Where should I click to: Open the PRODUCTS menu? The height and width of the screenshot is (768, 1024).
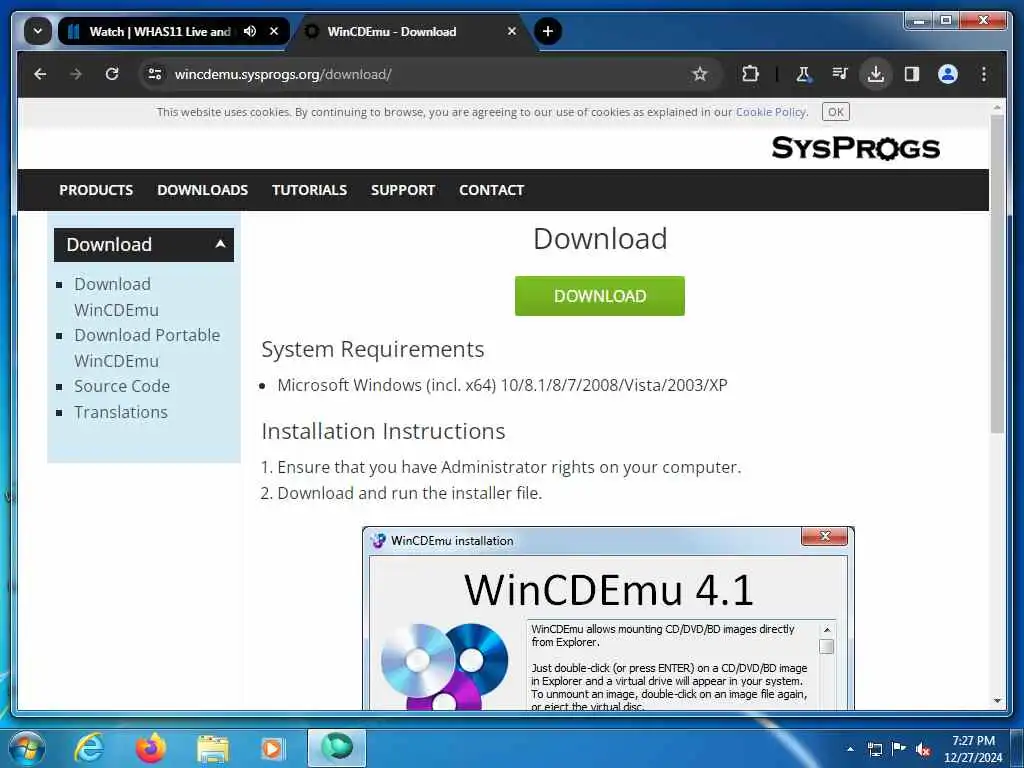coord(96,190)
